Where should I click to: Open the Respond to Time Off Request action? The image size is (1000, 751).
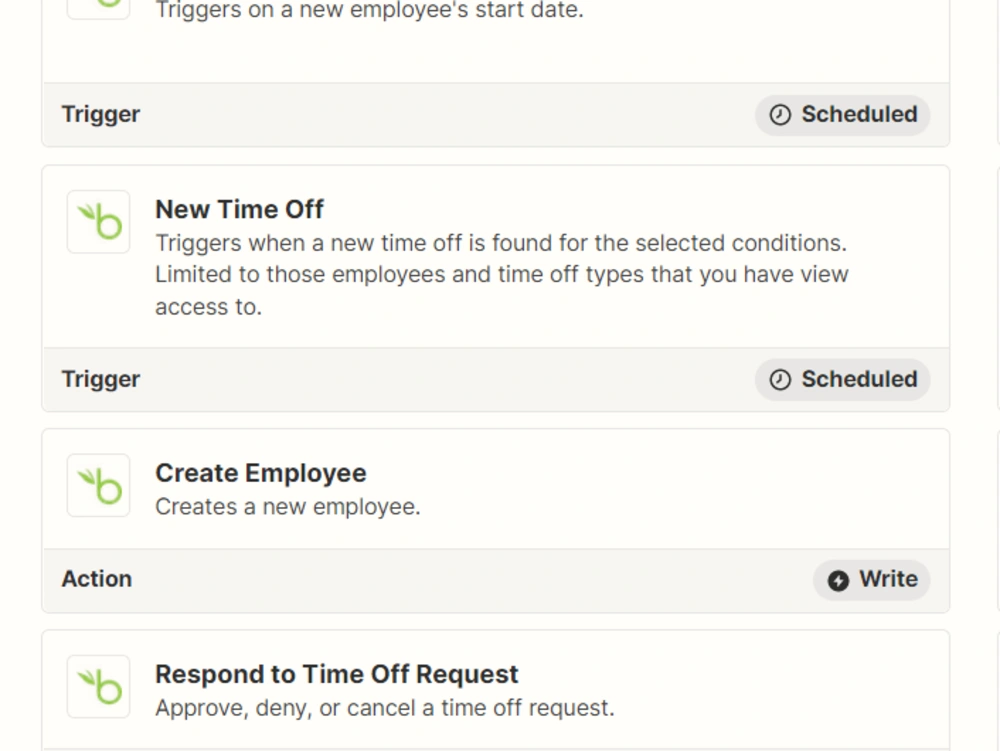[x=495, y=688]
